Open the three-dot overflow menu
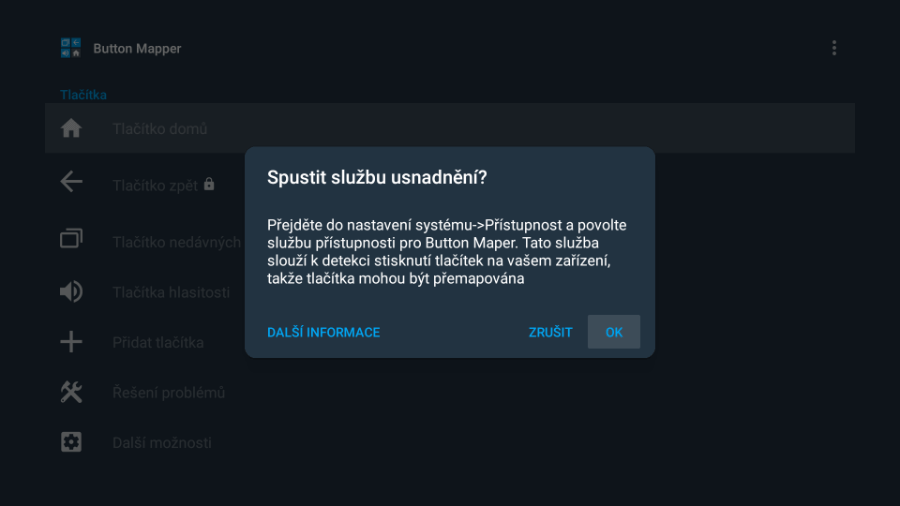Viewport: 900px width, 506px height. tap(834, 48)
